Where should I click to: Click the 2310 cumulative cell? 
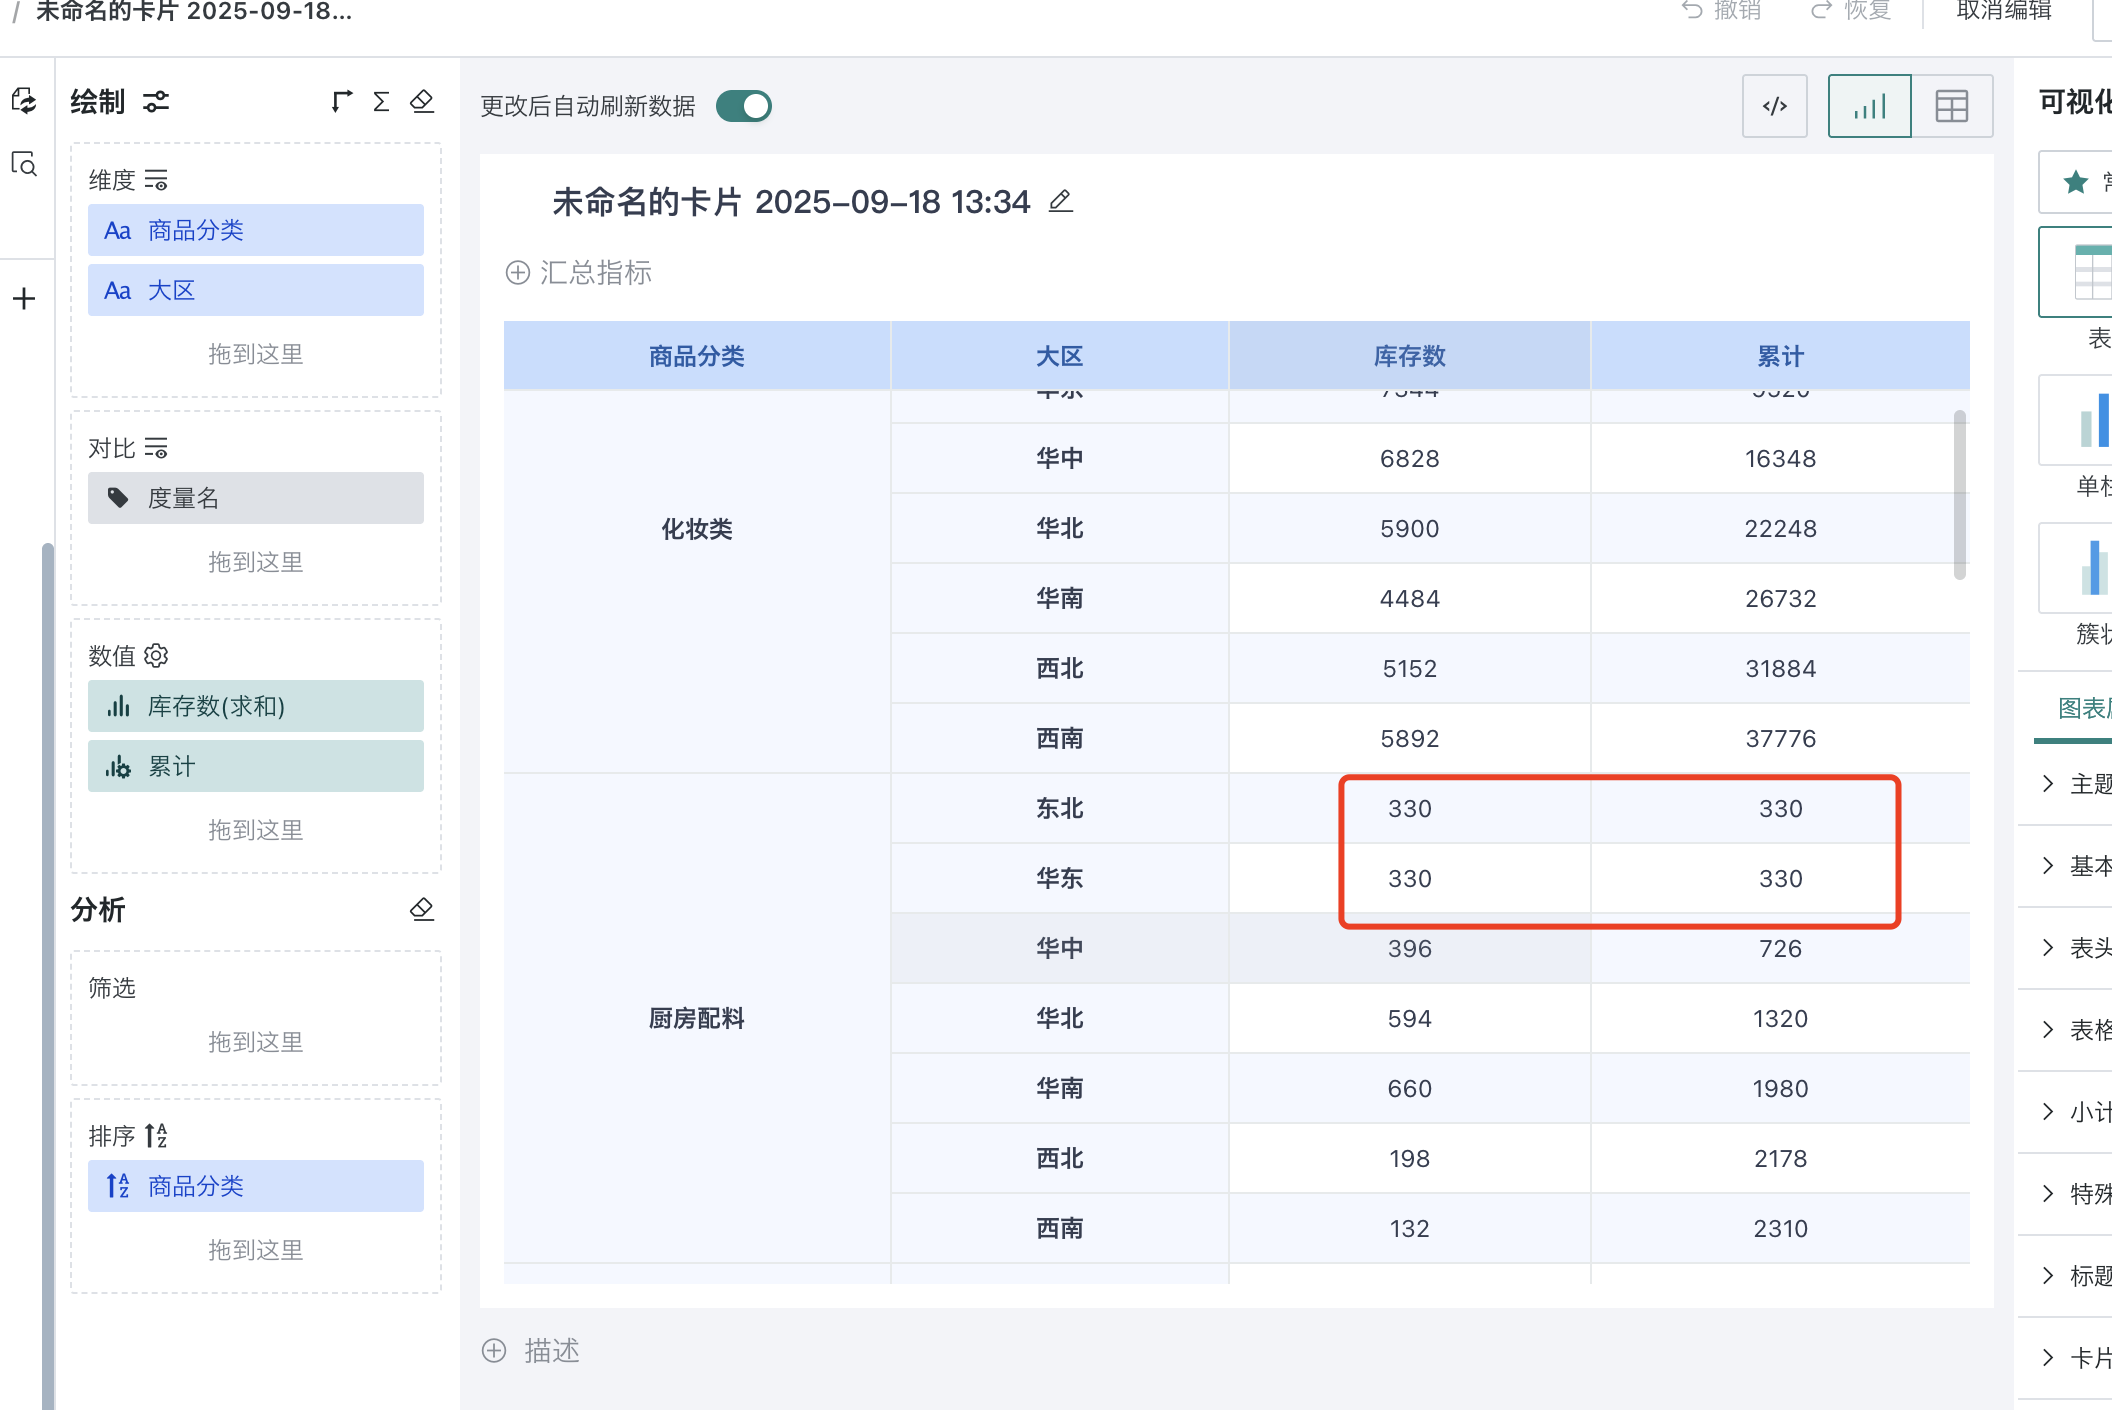pyautogui.click(x=1781, y=1228)
